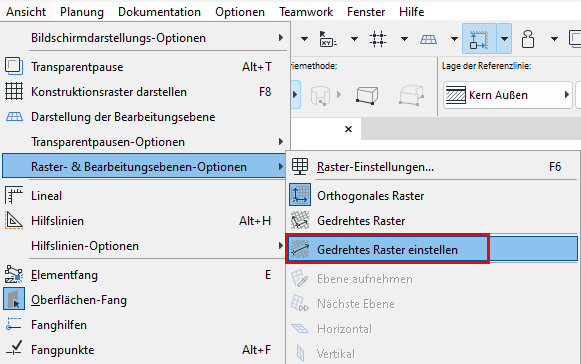The image size is (581, 364).
Task: Toggle Transparentpause menu entry
Action: pos(145,67)
